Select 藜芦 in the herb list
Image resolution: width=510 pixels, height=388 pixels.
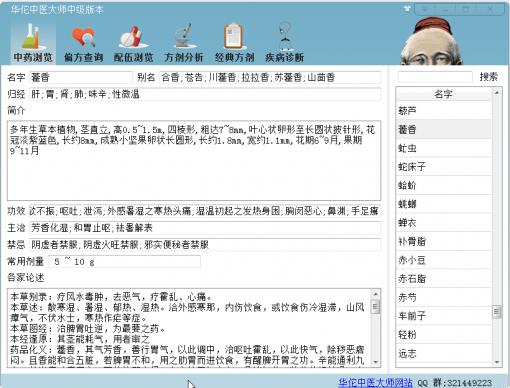(x=444, y=111)
